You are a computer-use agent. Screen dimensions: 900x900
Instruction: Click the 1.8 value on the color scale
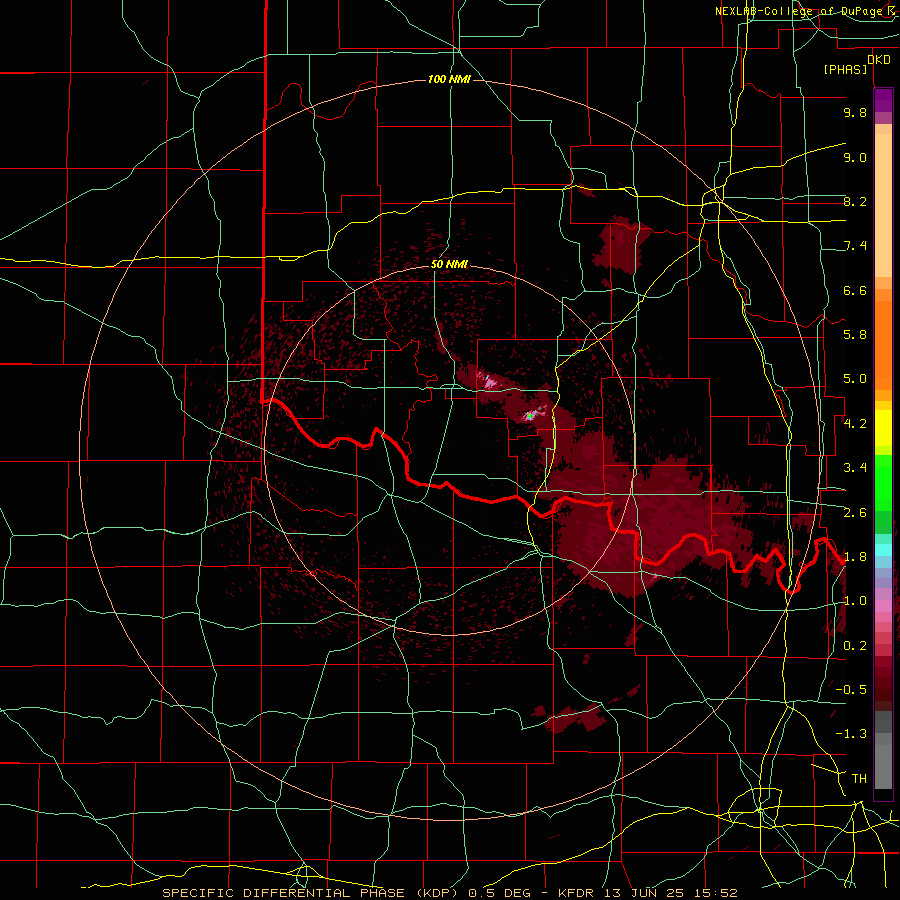pyautogui.click(x=855, y=557)
